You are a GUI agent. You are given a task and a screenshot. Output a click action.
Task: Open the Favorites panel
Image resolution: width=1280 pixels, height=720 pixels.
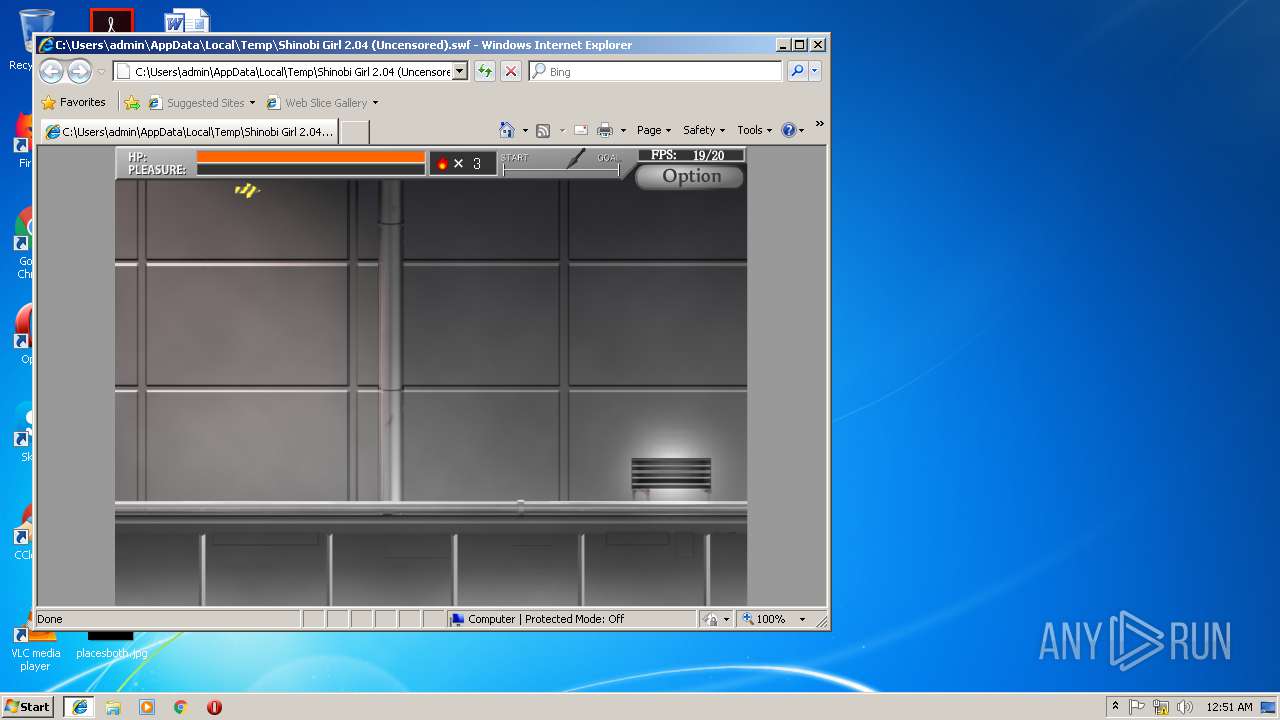[73, 102]
